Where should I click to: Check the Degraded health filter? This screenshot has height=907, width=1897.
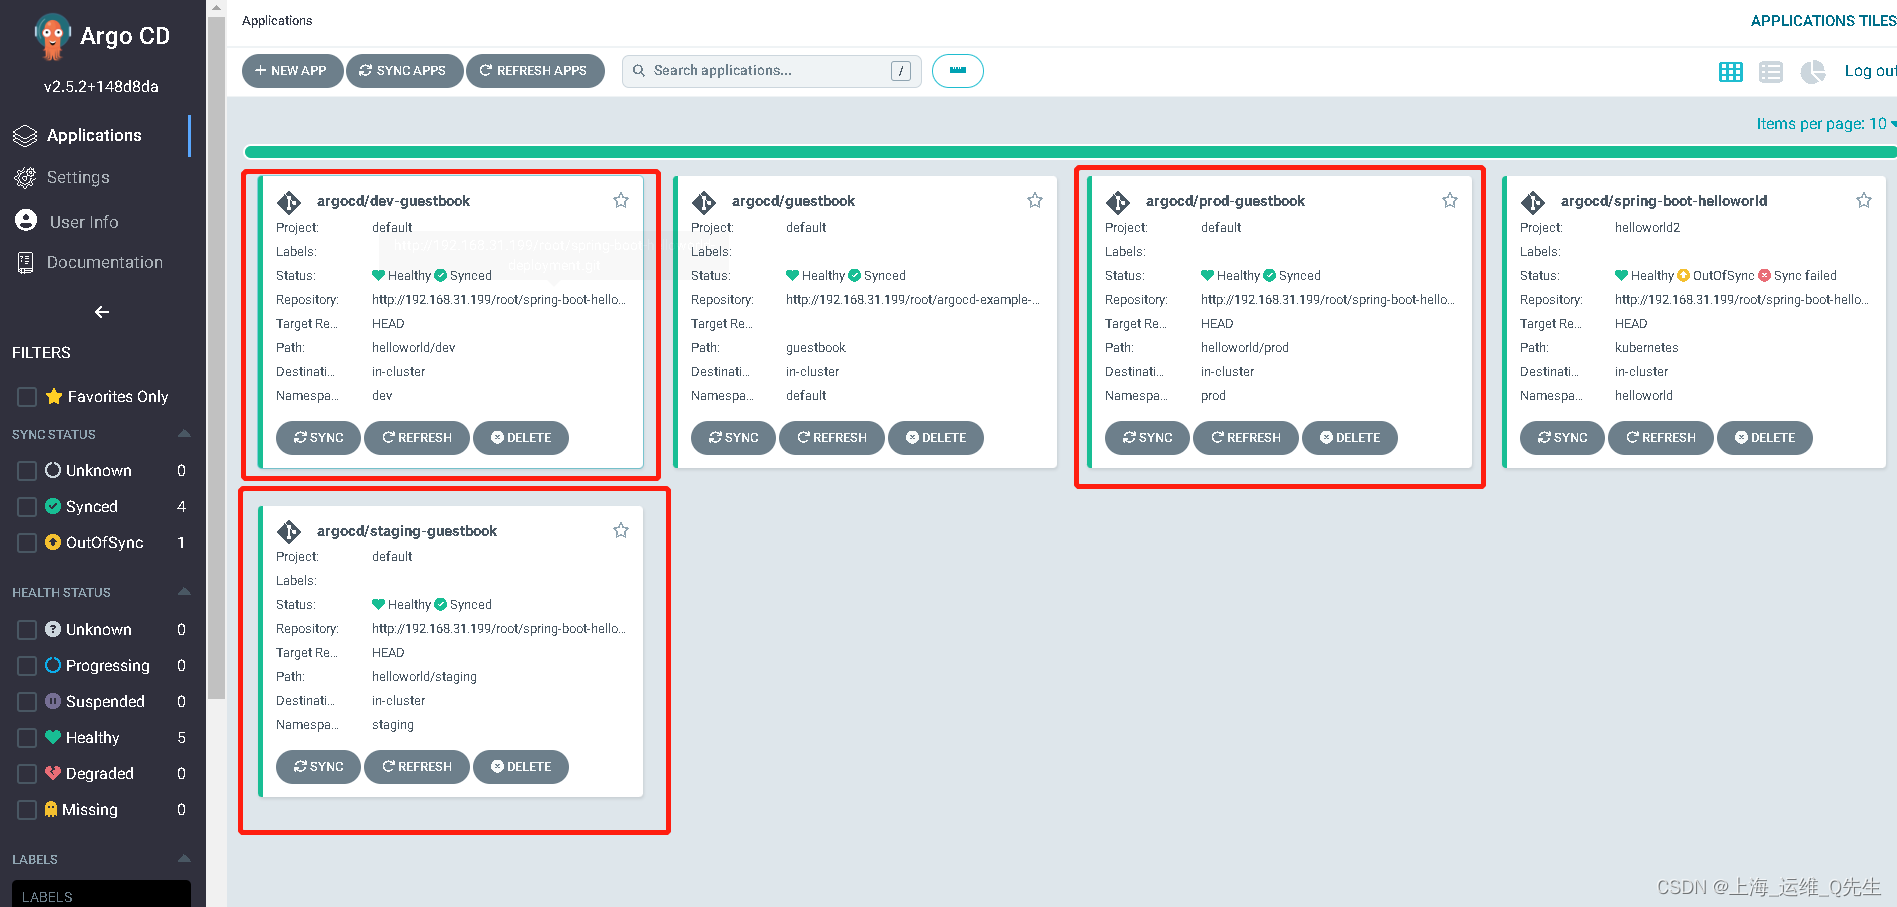point(27,774)
